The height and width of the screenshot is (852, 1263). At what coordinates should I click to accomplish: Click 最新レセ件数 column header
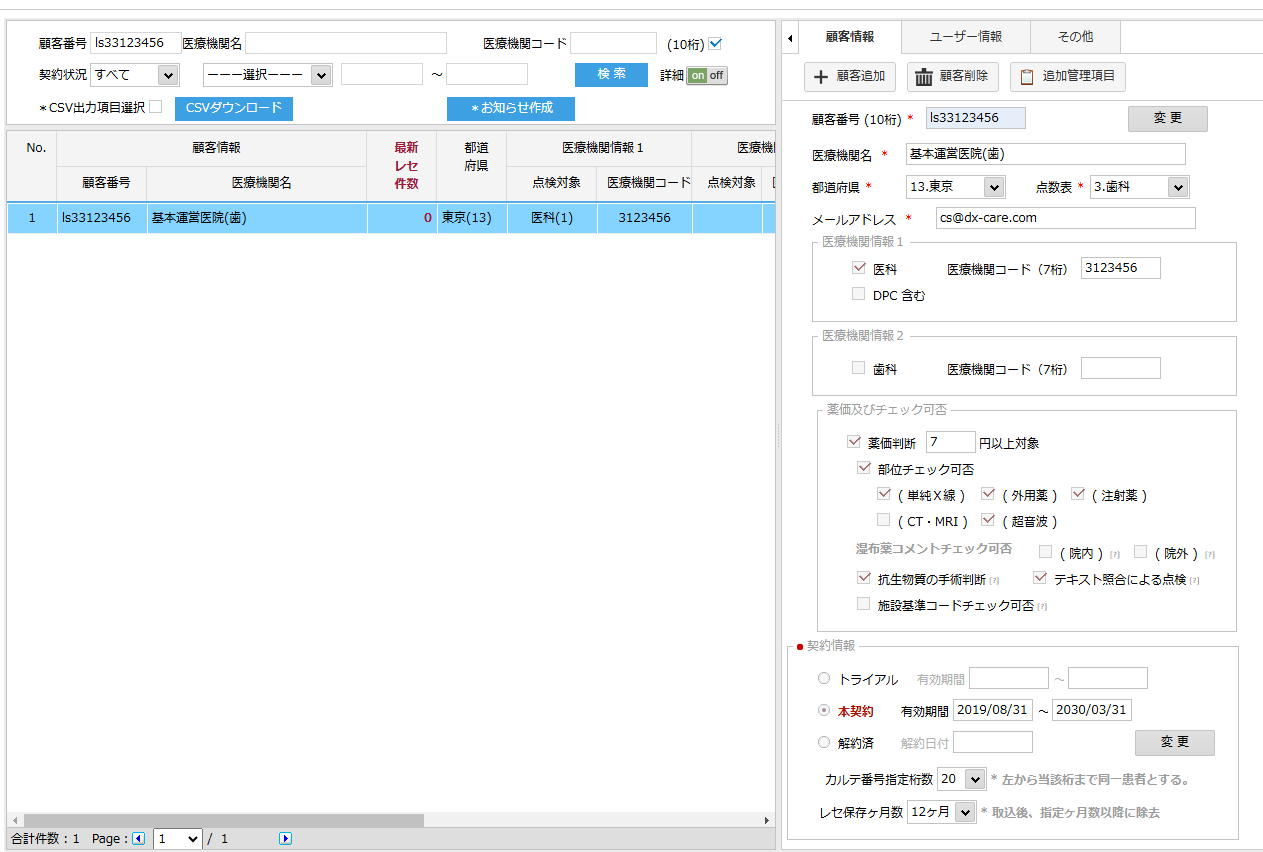401,165
